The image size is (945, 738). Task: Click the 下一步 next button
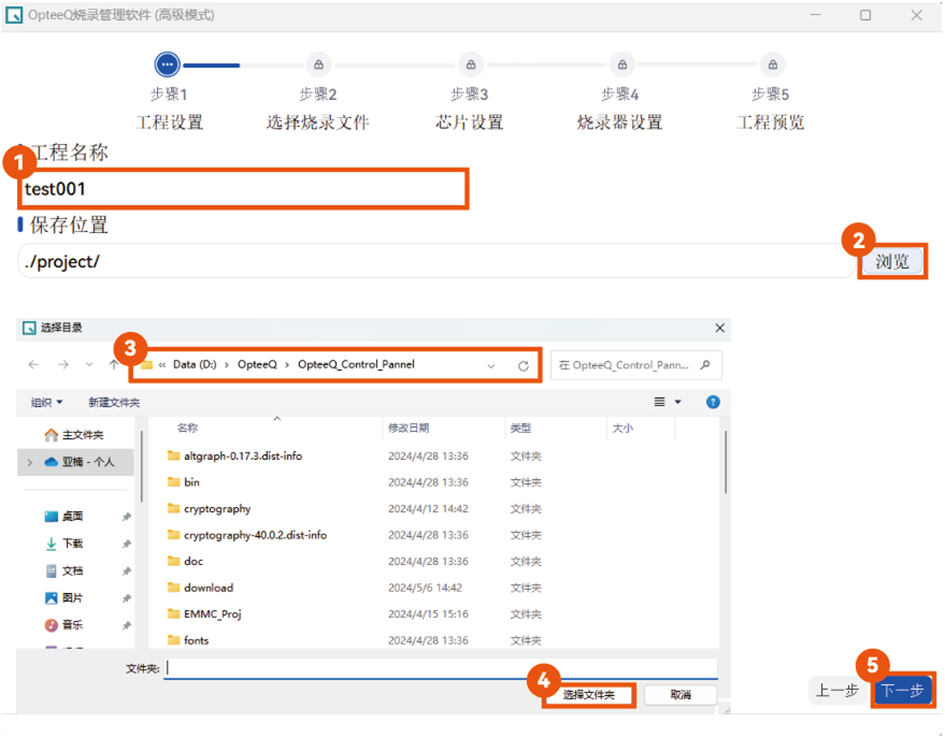click(902, 691)
